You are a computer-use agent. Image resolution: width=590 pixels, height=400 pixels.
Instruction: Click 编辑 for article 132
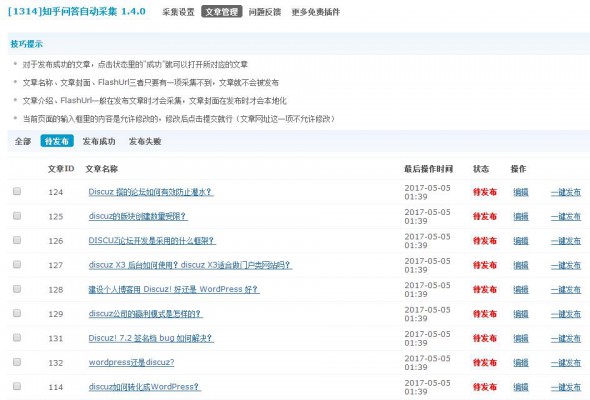521,363
